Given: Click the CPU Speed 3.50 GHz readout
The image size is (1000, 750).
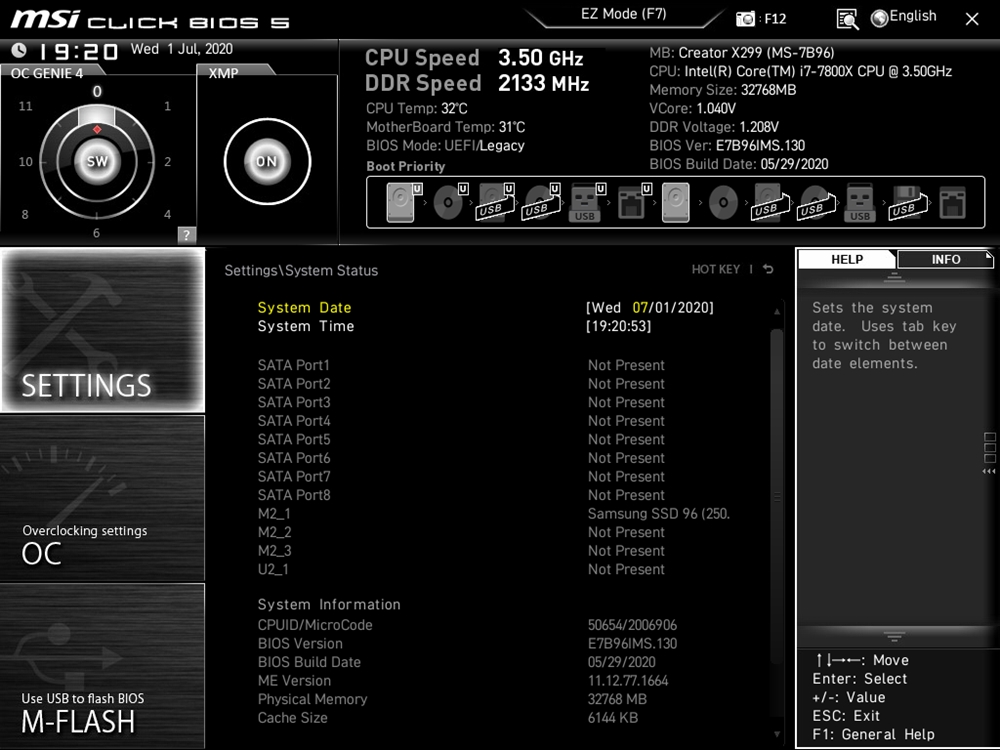Looking at the screenshot, I should coord(474,57).
